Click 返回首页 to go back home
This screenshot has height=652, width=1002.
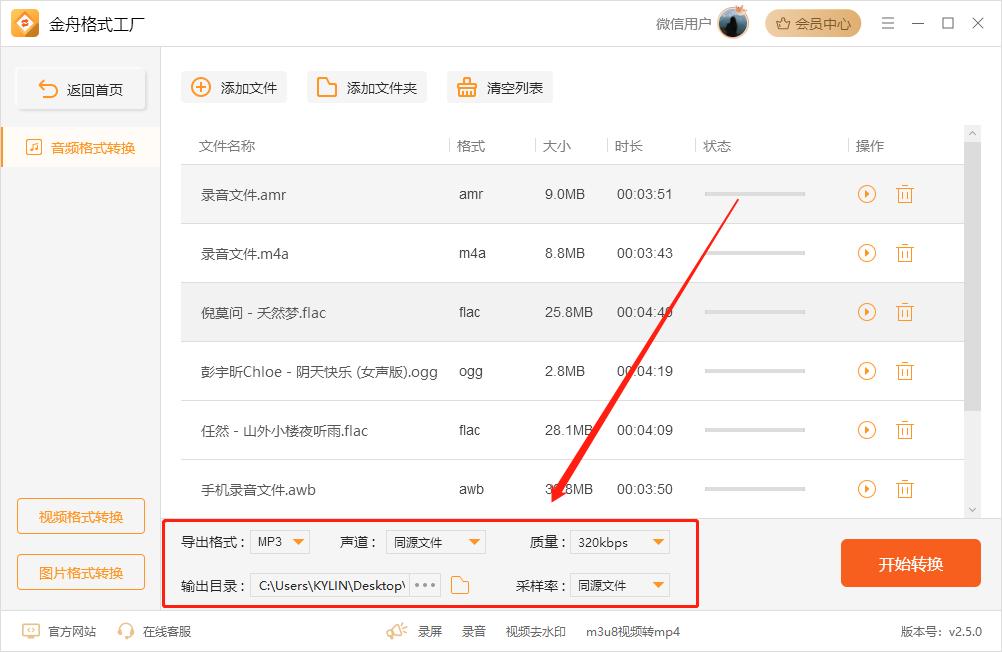coord(80,88)
